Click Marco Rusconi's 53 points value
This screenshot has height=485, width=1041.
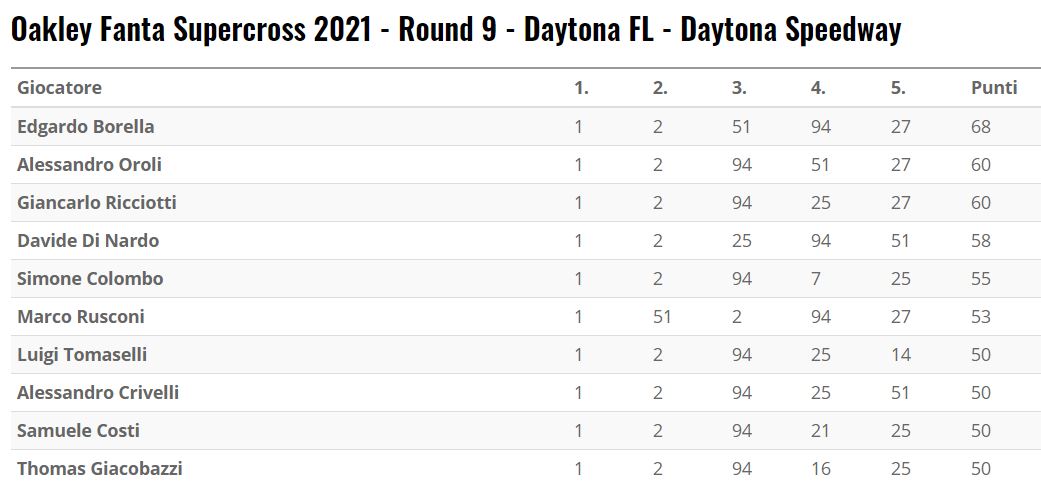point(980,317)
